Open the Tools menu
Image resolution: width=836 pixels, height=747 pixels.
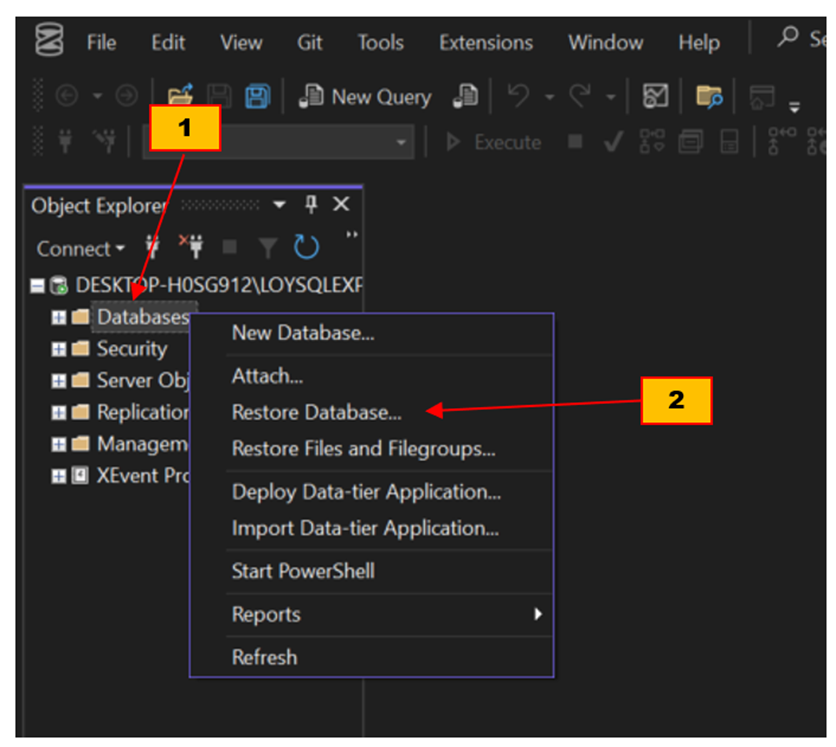[380, 42]
